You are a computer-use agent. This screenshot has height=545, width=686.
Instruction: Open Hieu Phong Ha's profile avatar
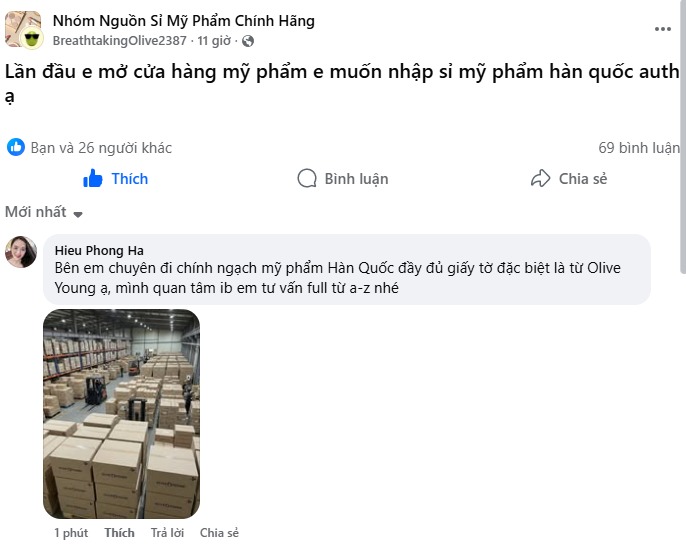[x=21, y=252]
